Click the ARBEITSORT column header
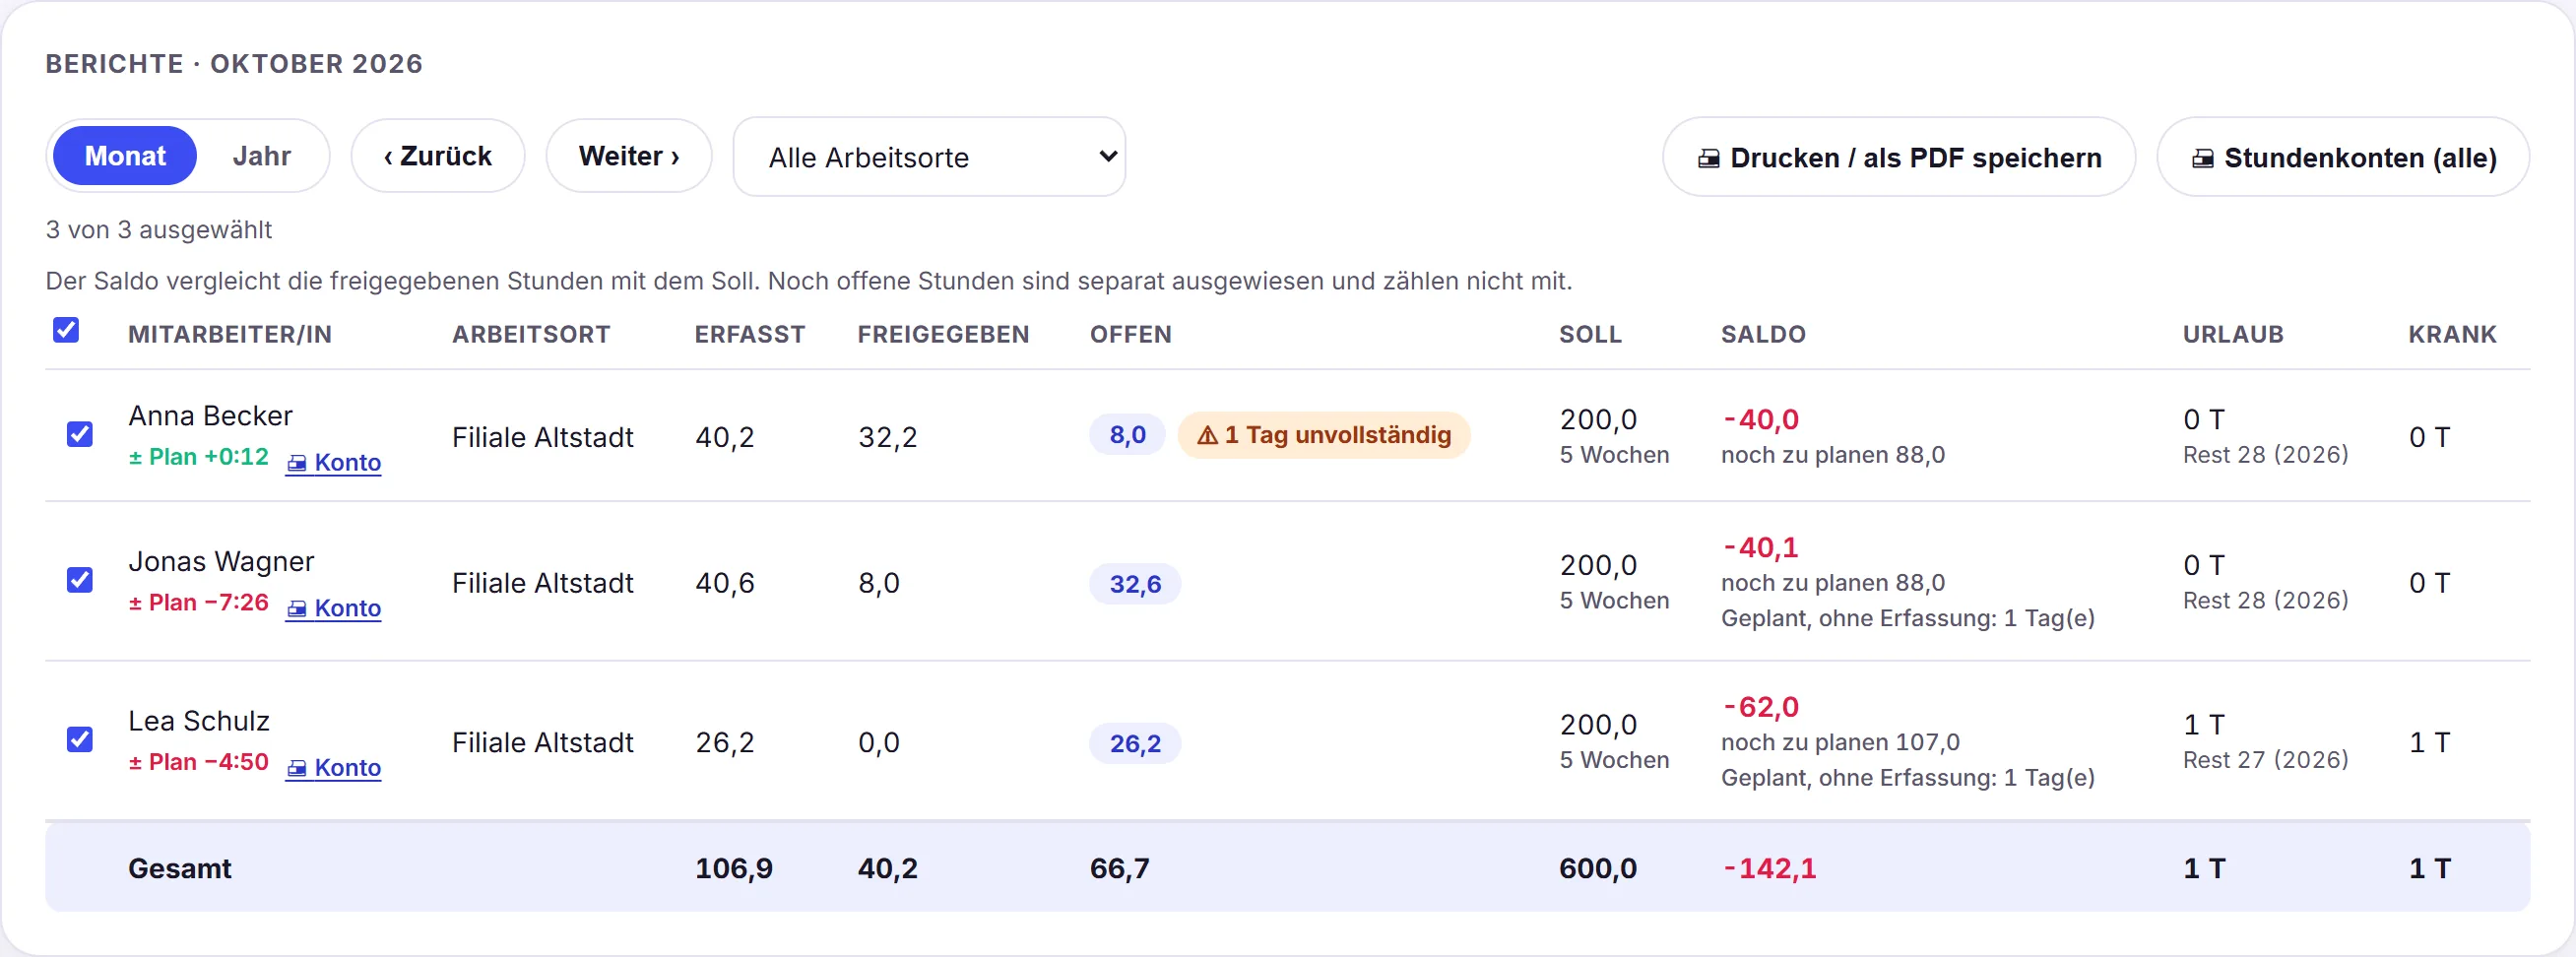This screenshot has width=2576, height=957. tap(531, 334)
